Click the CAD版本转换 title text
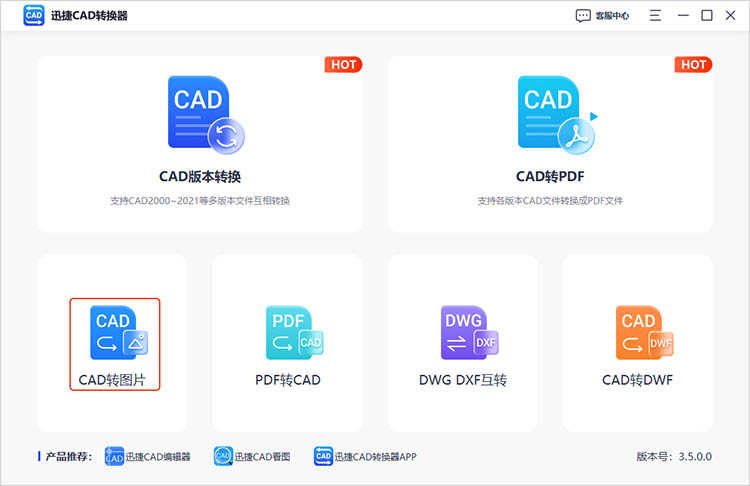The height and width of the screenshot is (486, 750). [200, 177]
